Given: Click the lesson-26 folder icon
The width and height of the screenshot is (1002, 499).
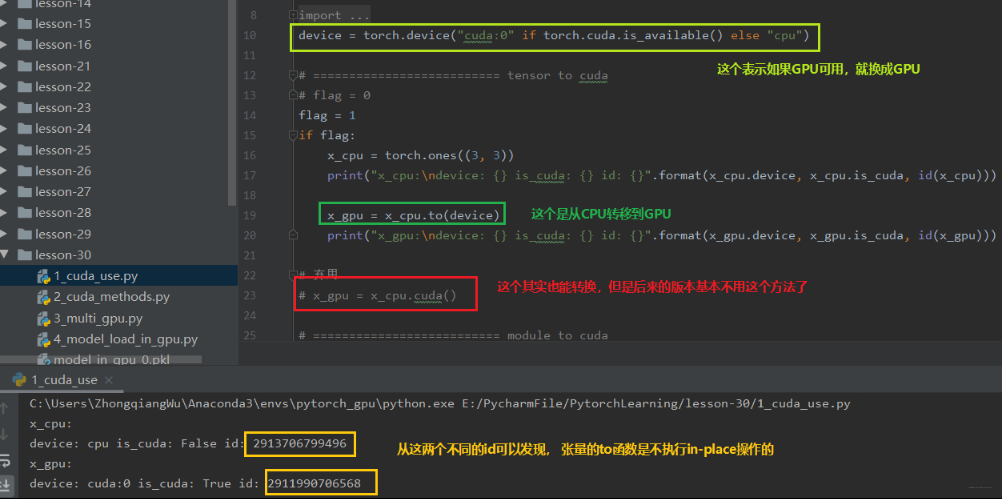Looking at the screenshot, I should click(25, 171).
